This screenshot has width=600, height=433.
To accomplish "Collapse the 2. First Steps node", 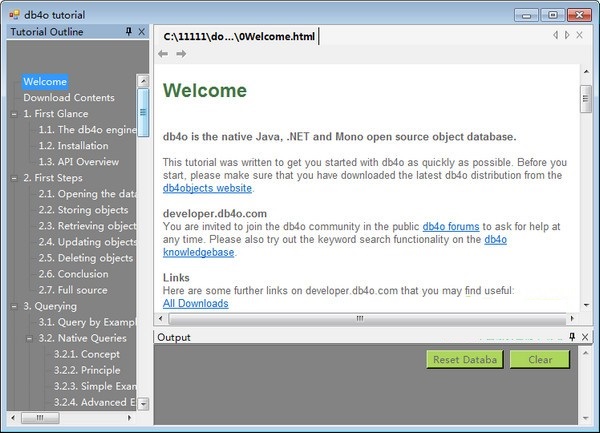I will pyautogui.click(x=14, y=178).
